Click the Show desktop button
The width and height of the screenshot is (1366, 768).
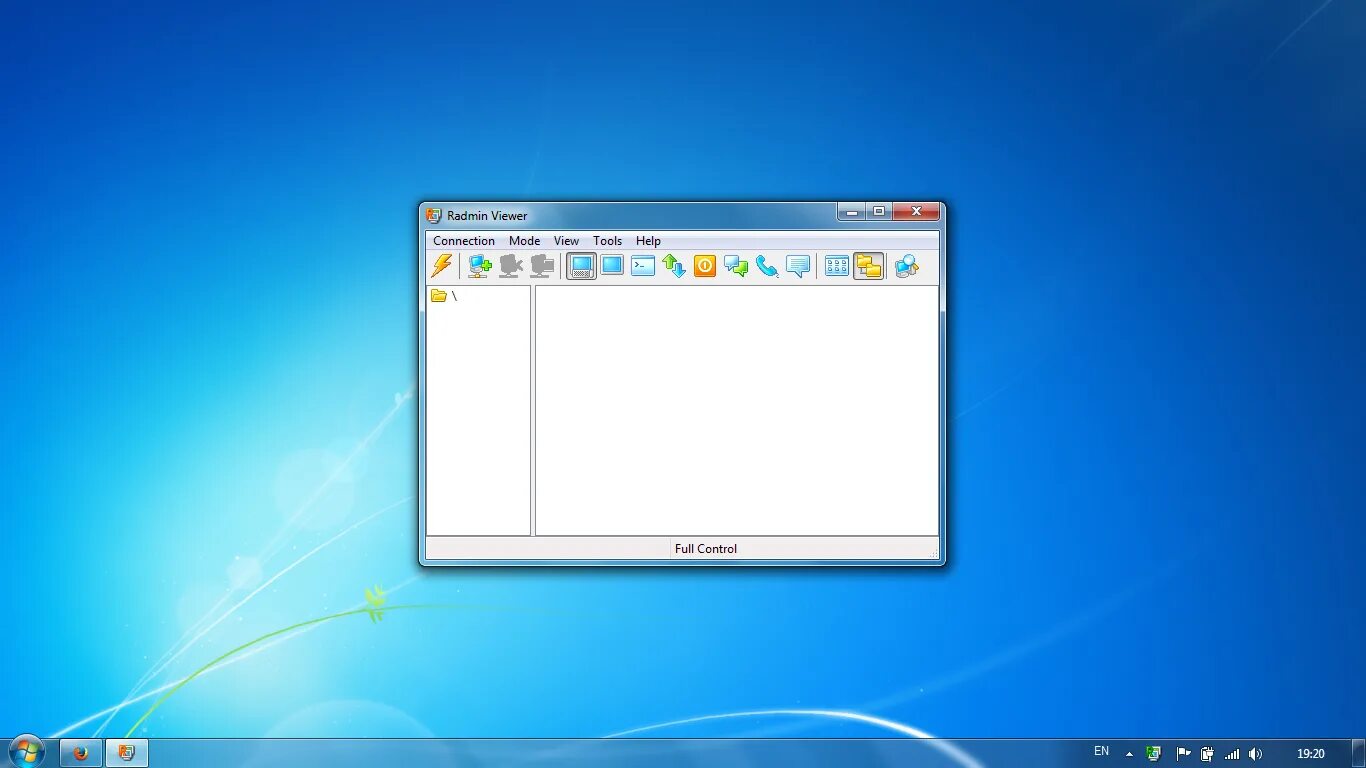[1359, 753]
